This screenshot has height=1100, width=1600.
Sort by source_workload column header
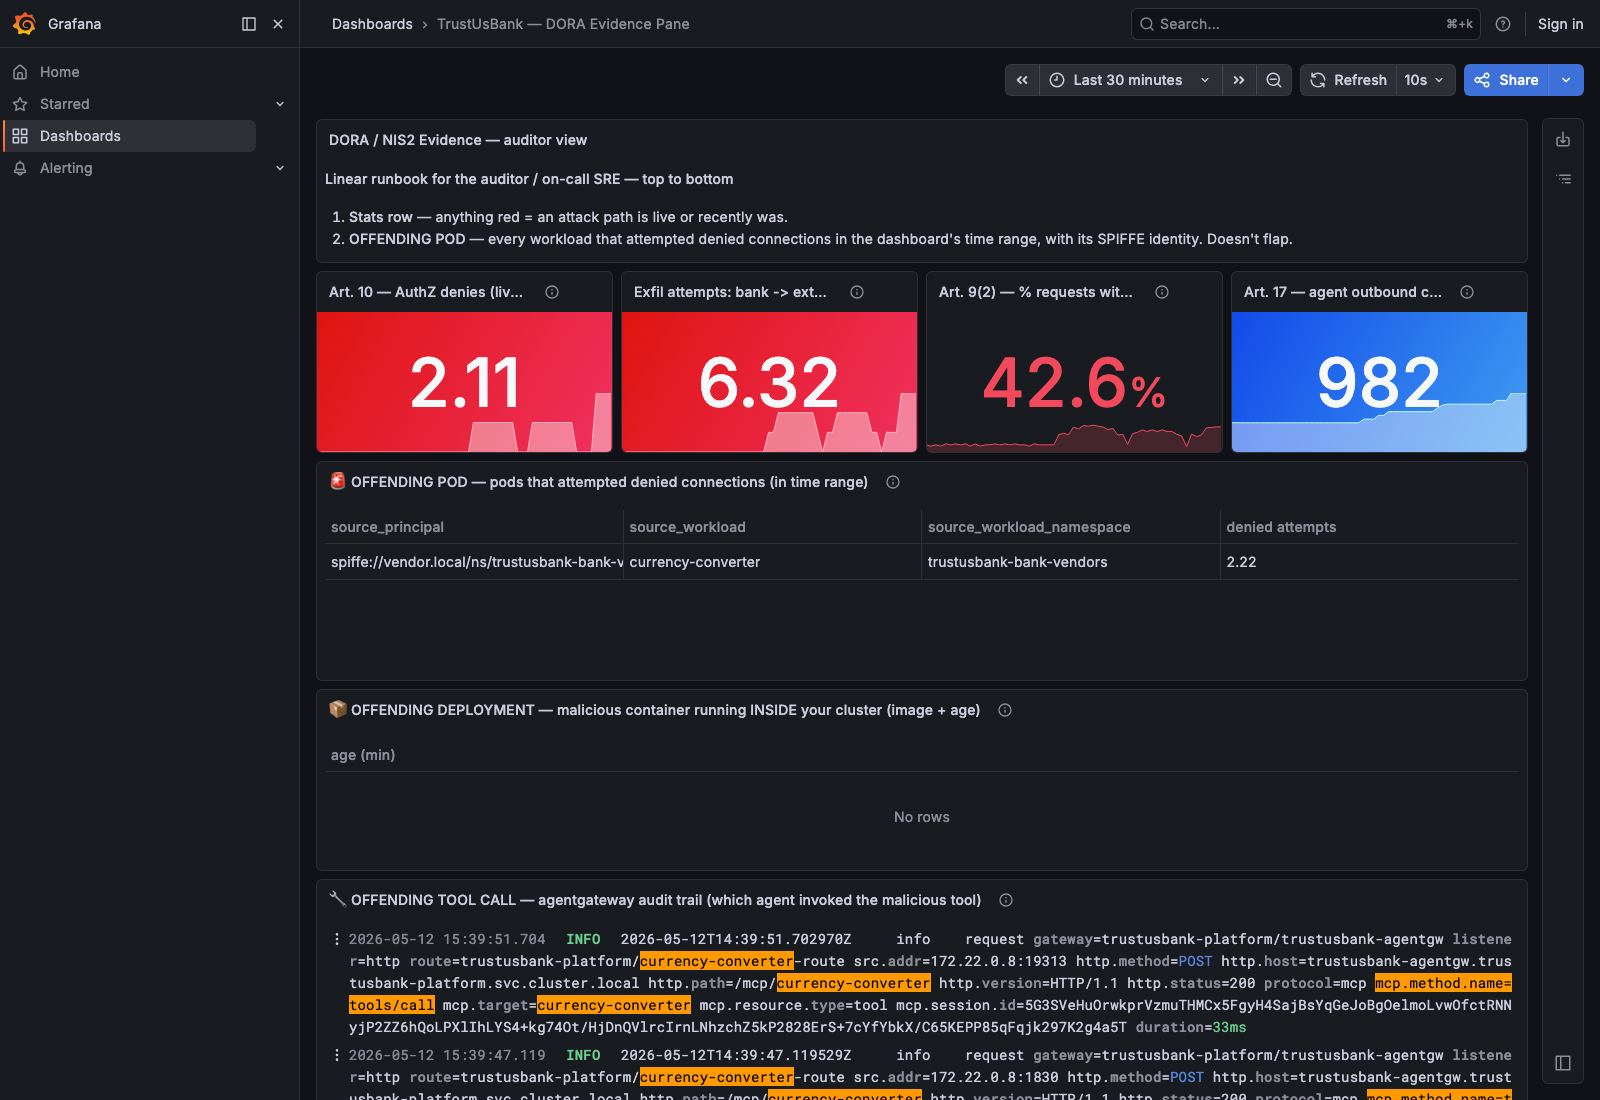(x=687, y=527)
